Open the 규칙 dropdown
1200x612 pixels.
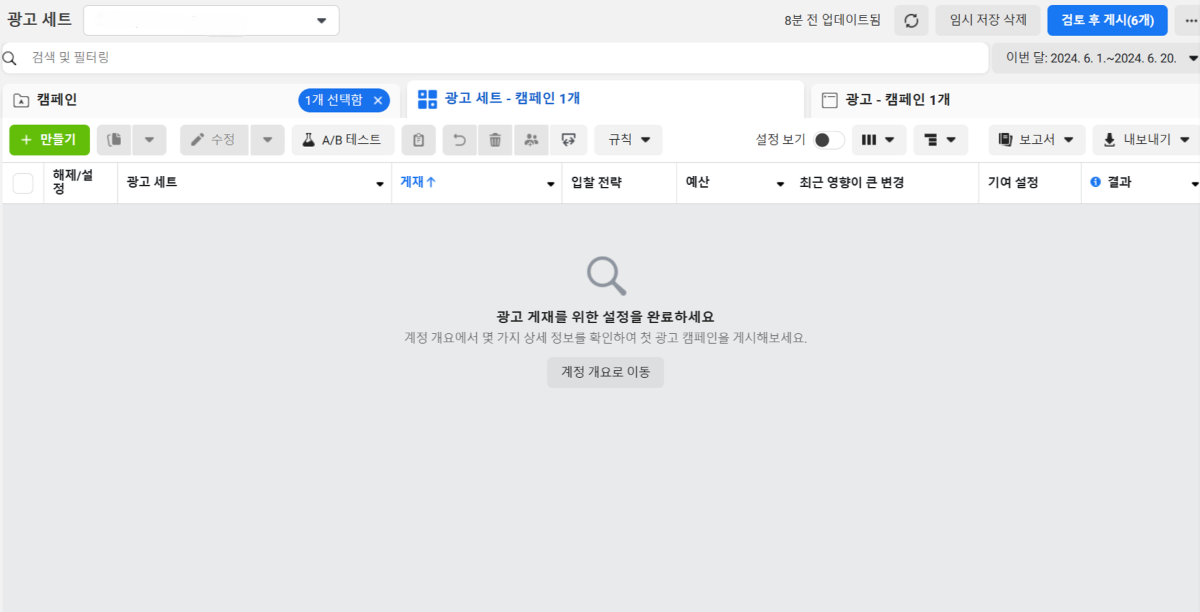pyautogui.click(x=627, y=139)
